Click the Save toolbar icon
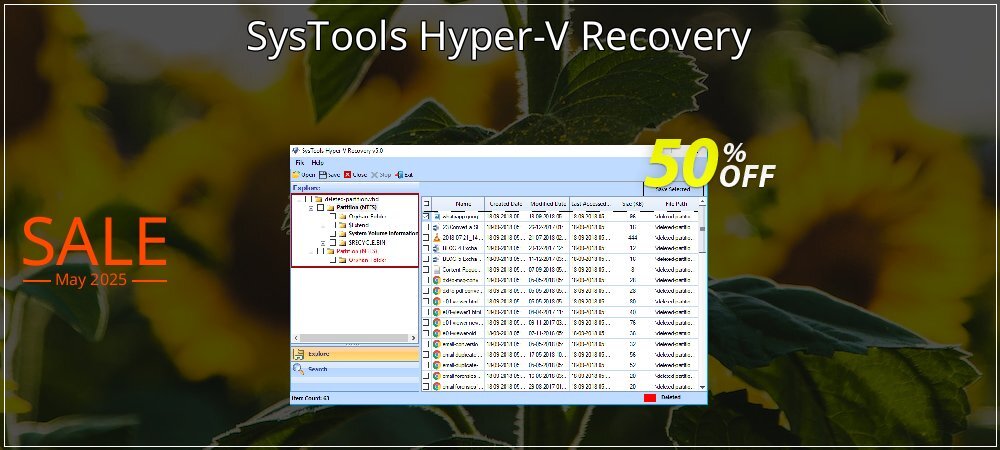 (323, 175)
